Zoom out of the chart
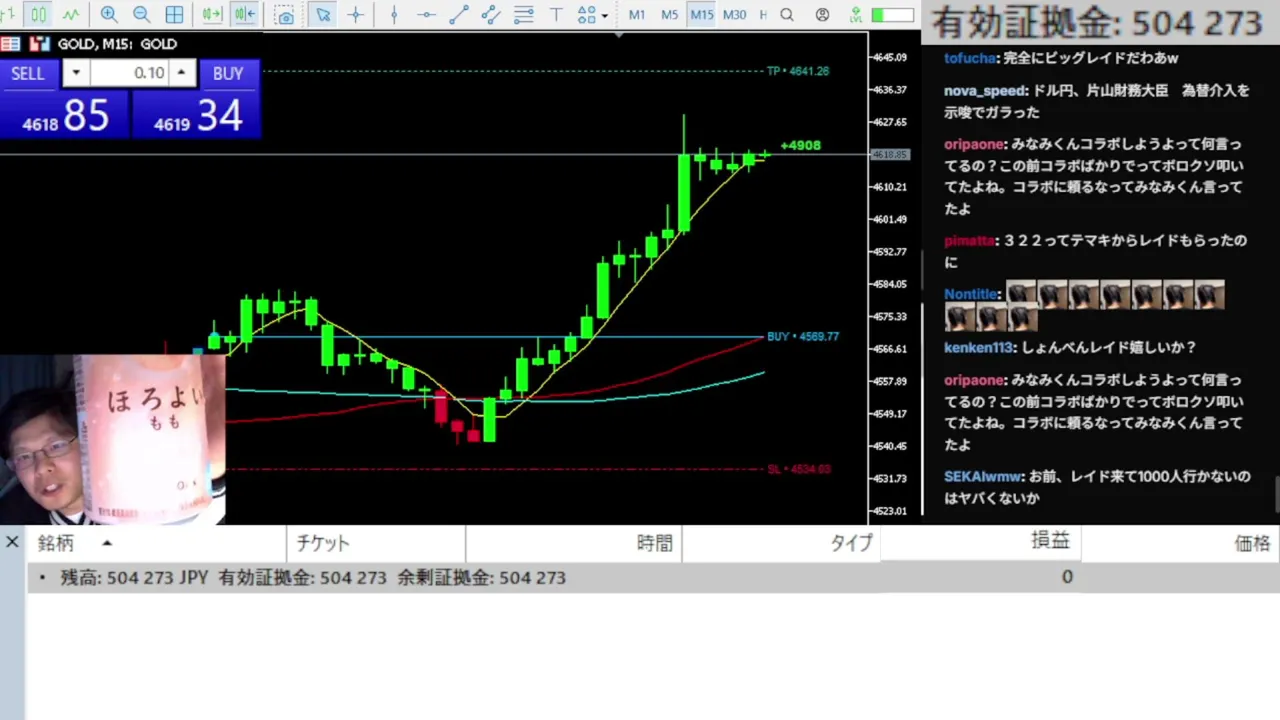This screenshot has height=720, width=1280. (x=141, y=15)
